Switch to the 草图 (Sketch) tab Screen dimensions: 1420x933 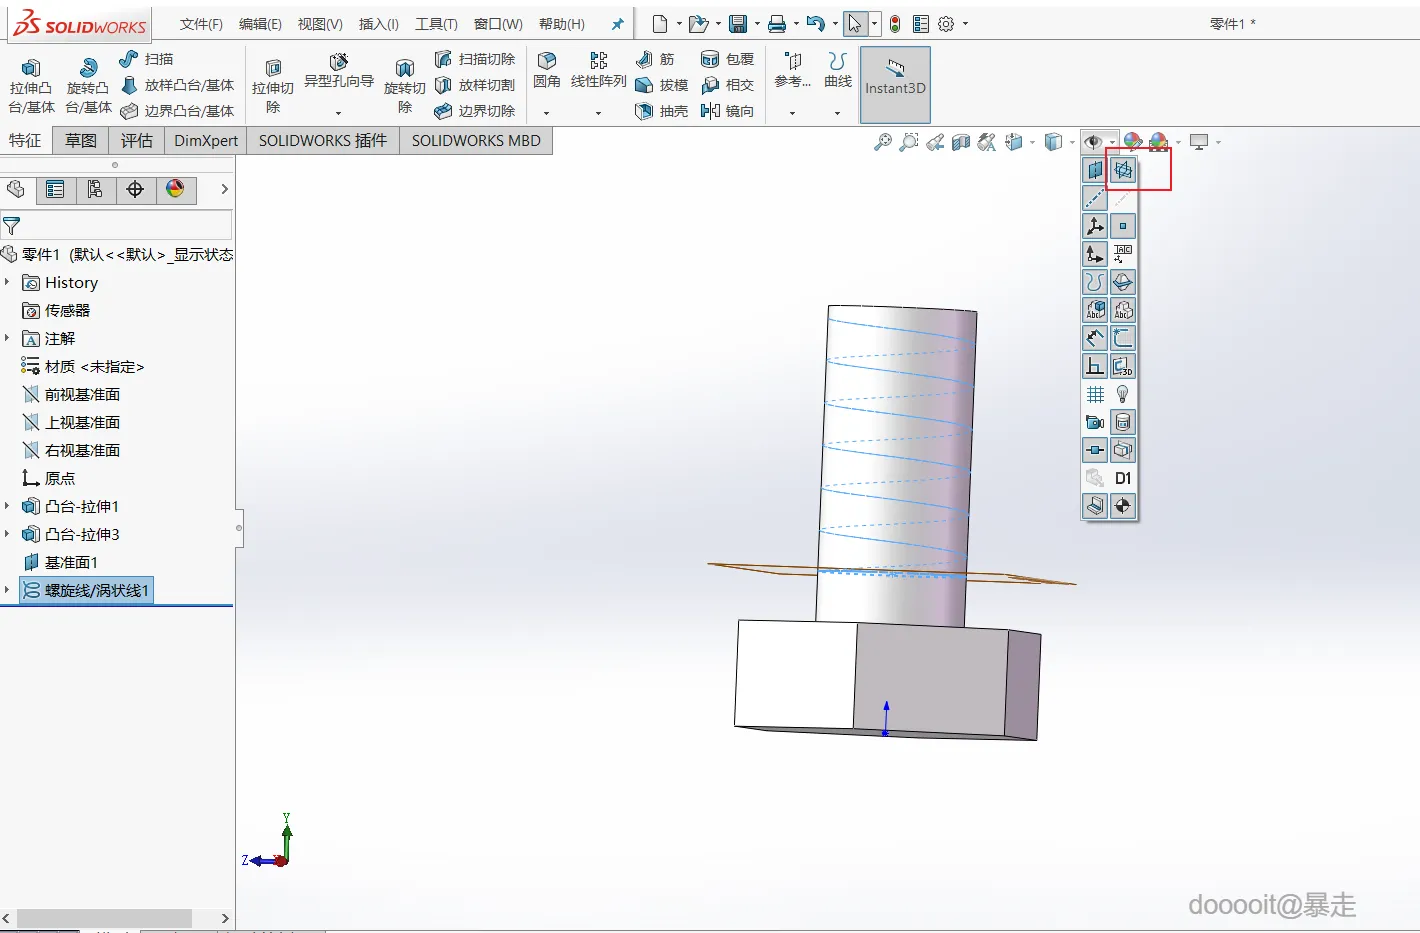pyautogui.click(x=81, y=141)
